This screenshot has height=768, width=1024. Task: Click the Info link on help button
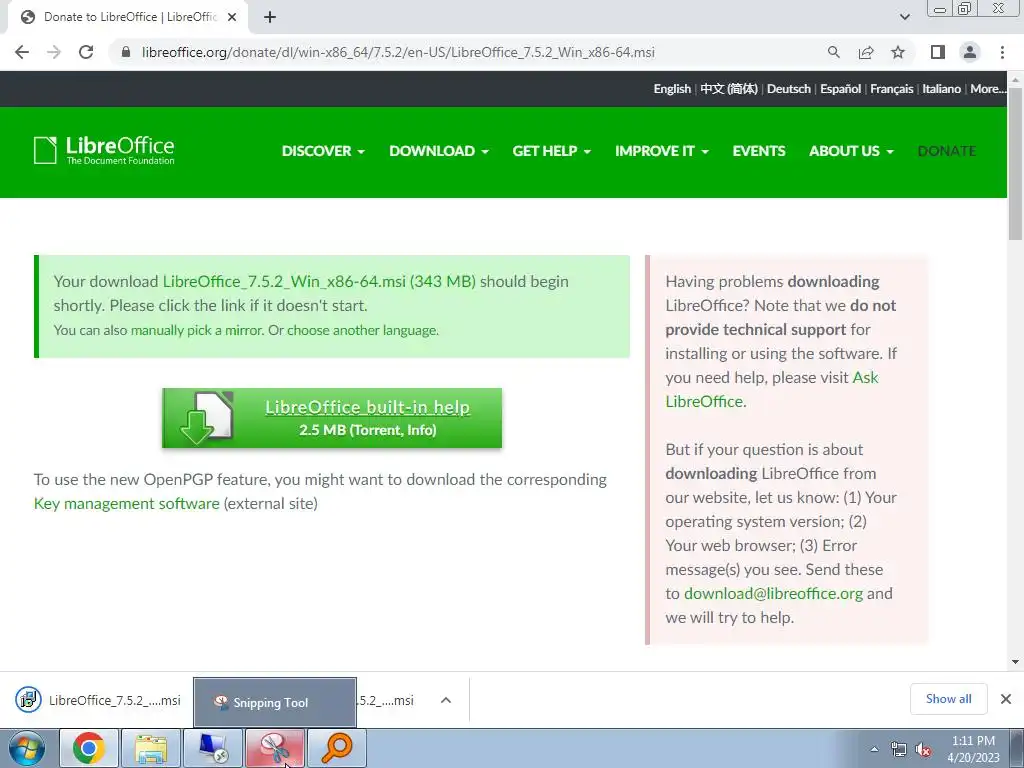(x=420, y=430)
